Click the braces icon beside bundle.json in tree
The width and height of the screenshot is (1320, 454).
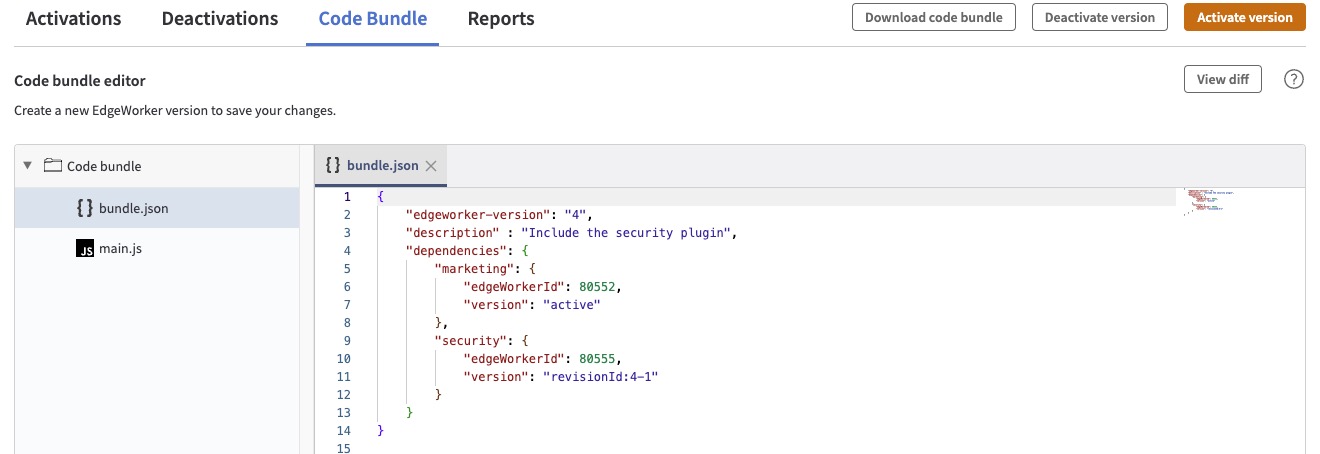tap(85, 208)
